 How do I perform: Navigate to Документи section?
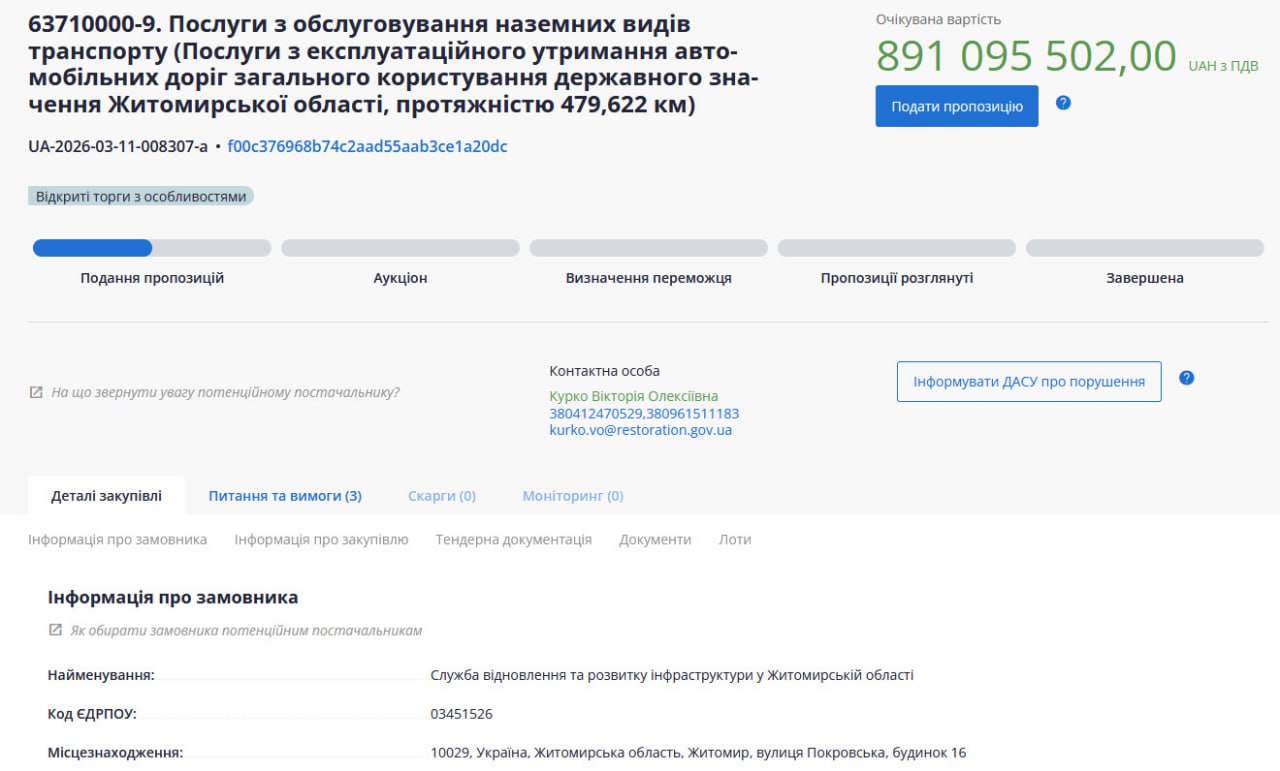655,540
